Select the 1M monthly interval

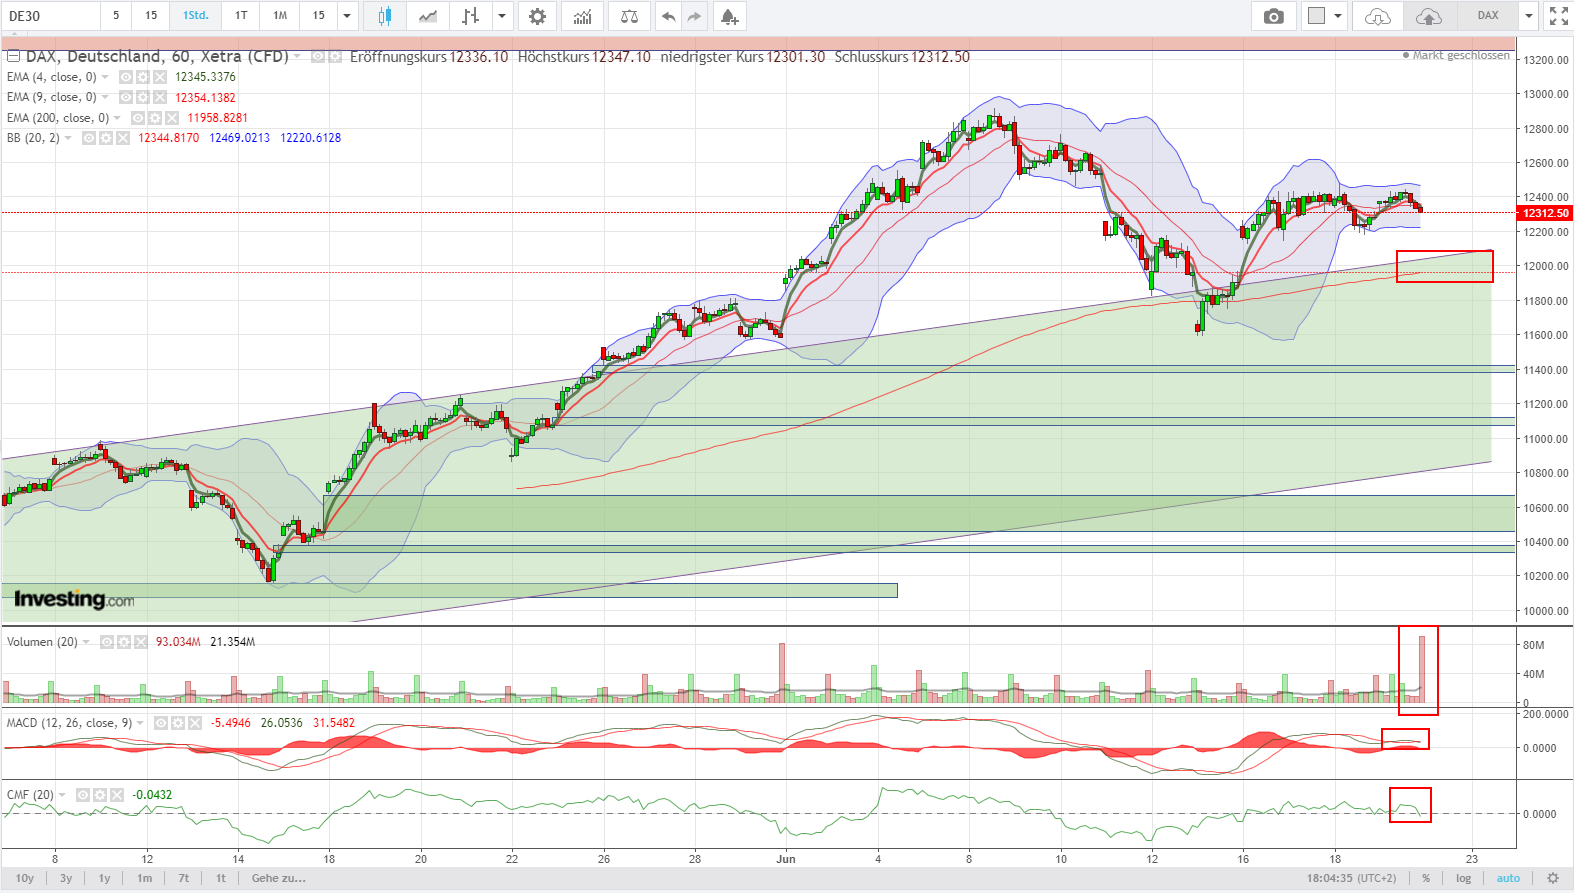[280, 16]
